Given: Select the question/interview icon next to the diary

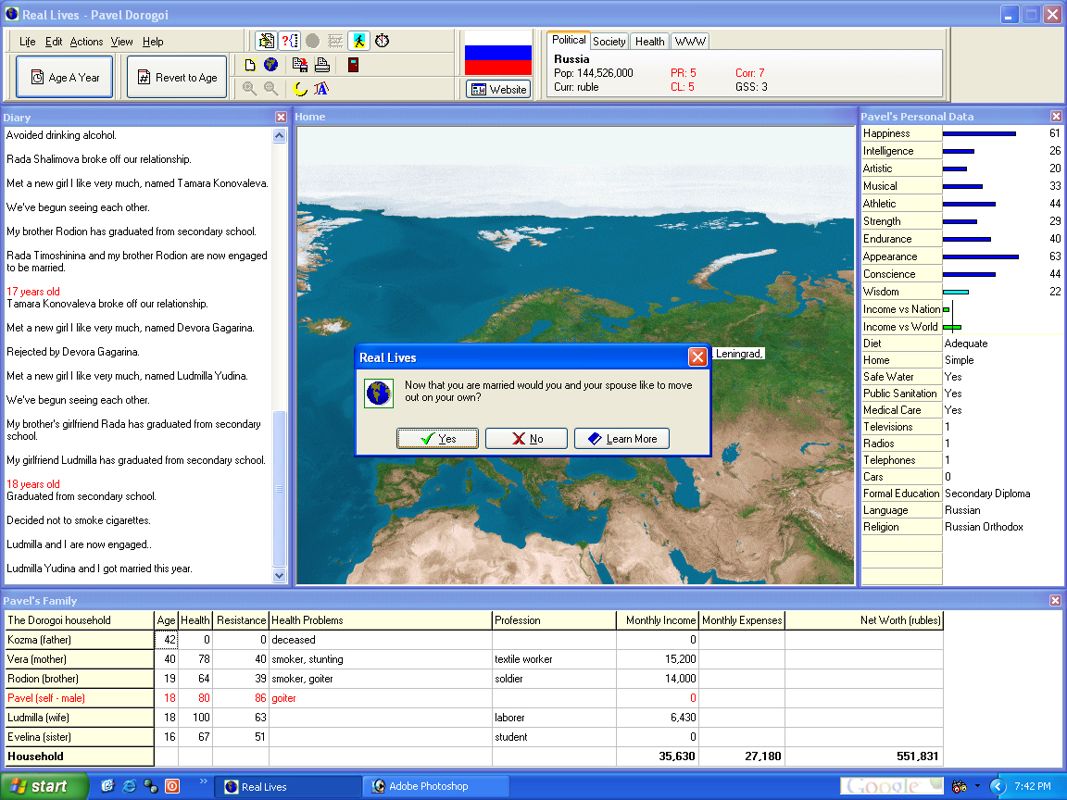Looking at the screenshot, I should [290, 41].
